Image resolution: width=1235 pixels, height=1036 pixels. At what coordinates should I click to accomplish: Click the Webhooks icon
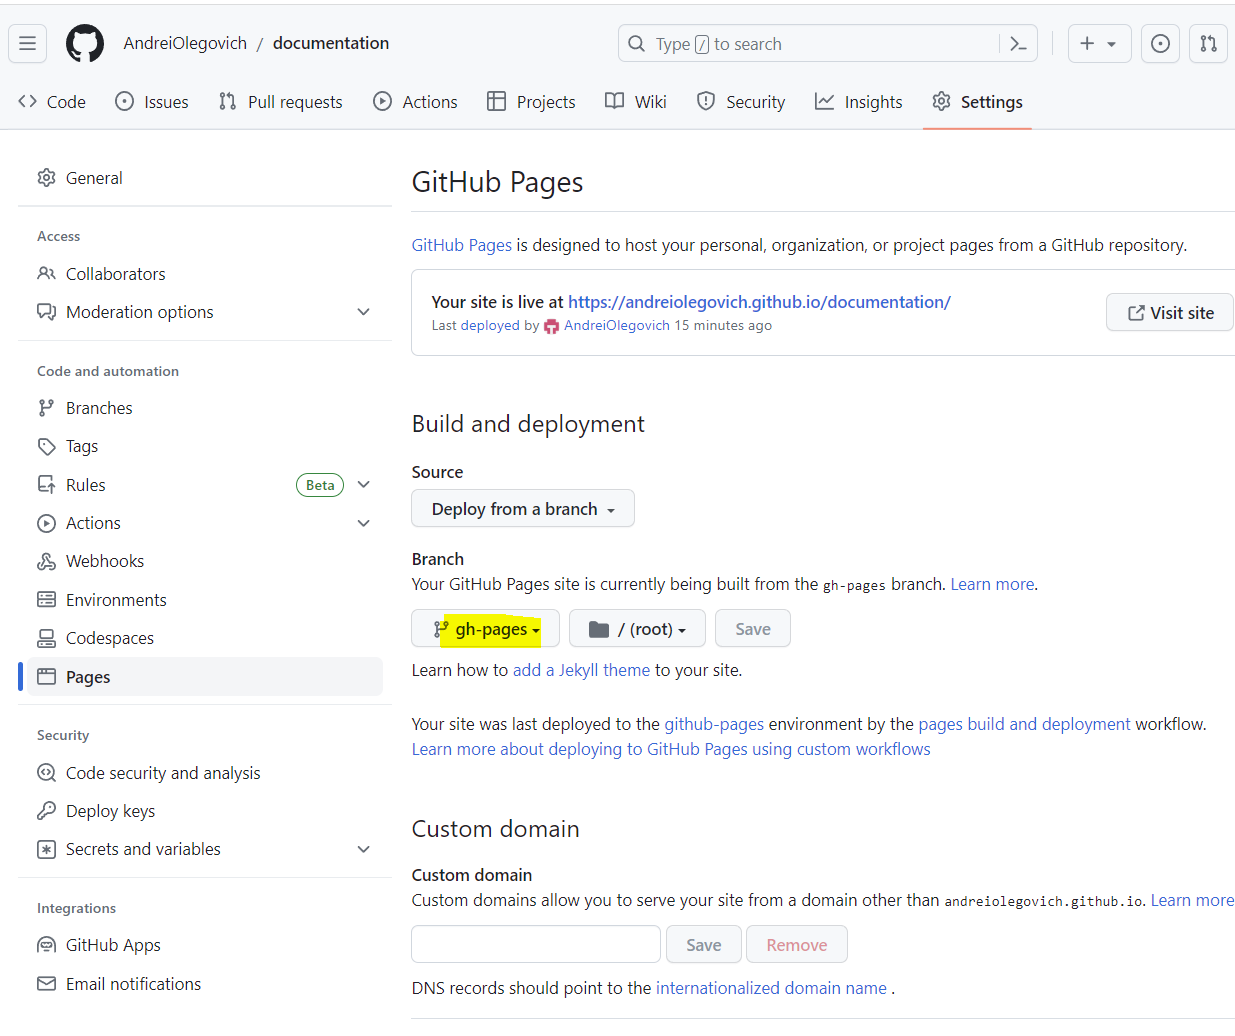pos(46,561)
